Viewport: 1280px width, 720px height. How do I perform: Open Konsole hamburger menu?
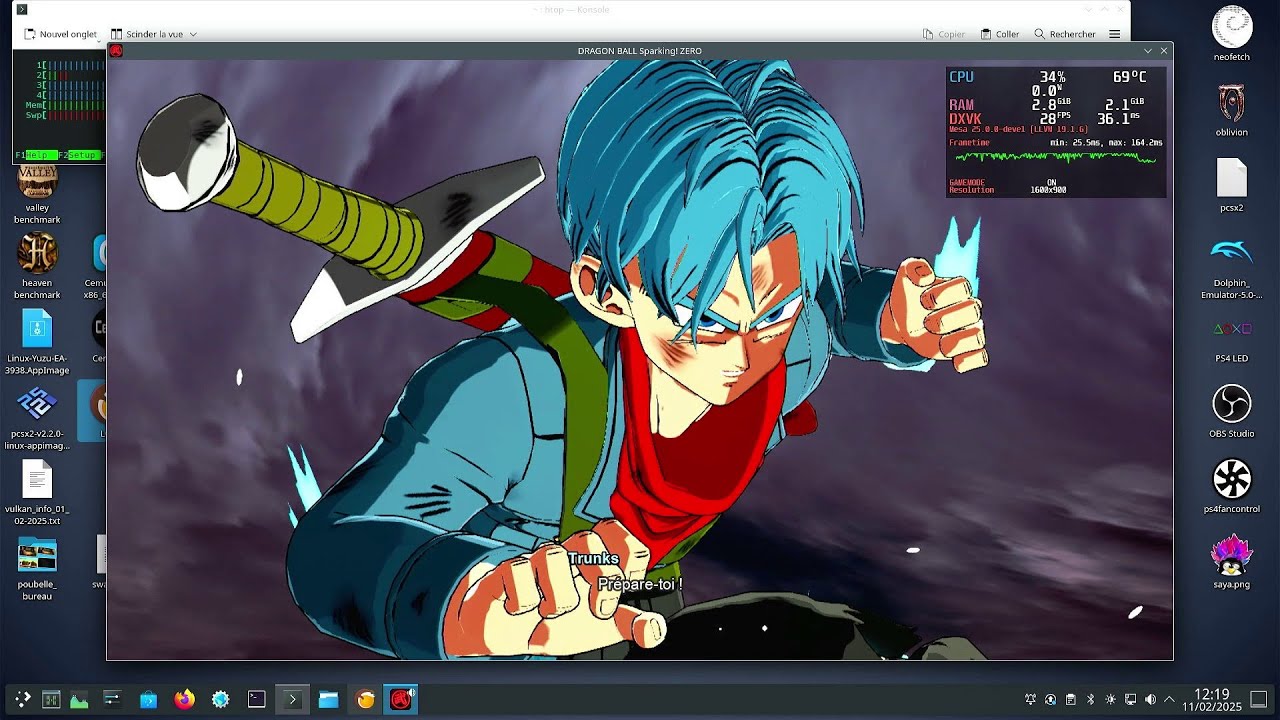pyautogui.click(x=1115, y=34)
